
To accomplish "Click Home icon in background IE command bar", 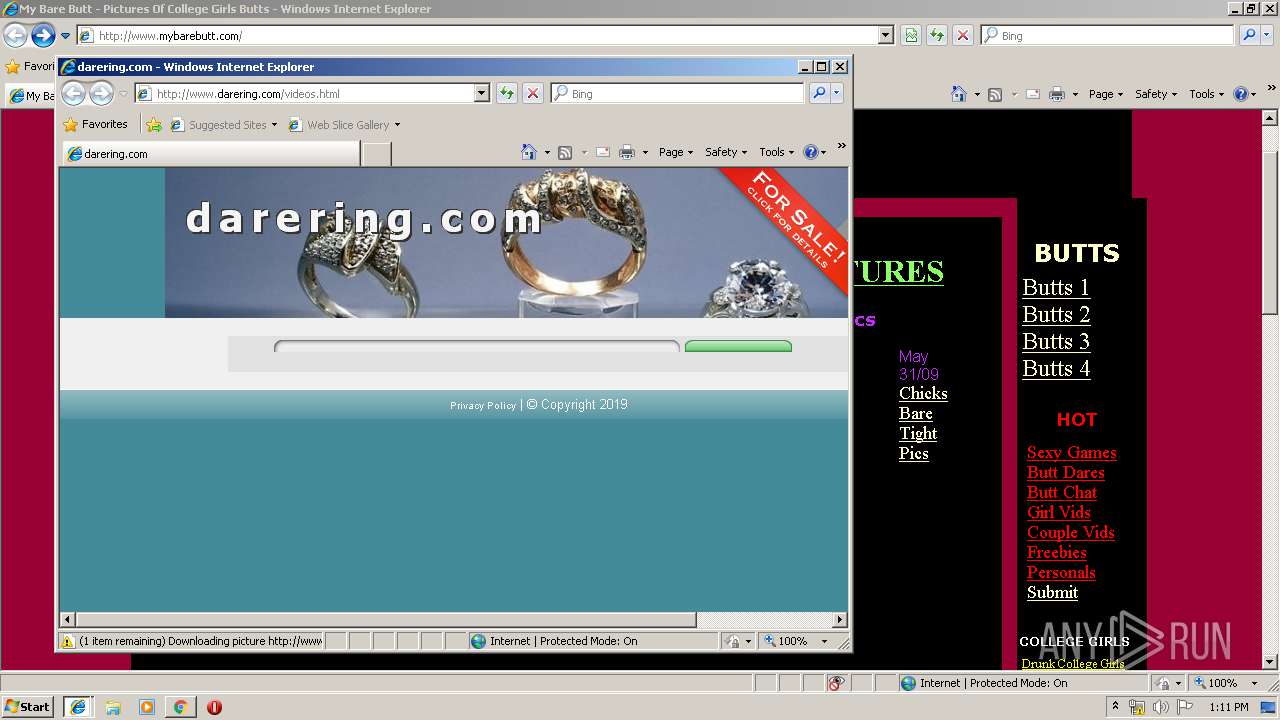I will (x=959, y=94).
